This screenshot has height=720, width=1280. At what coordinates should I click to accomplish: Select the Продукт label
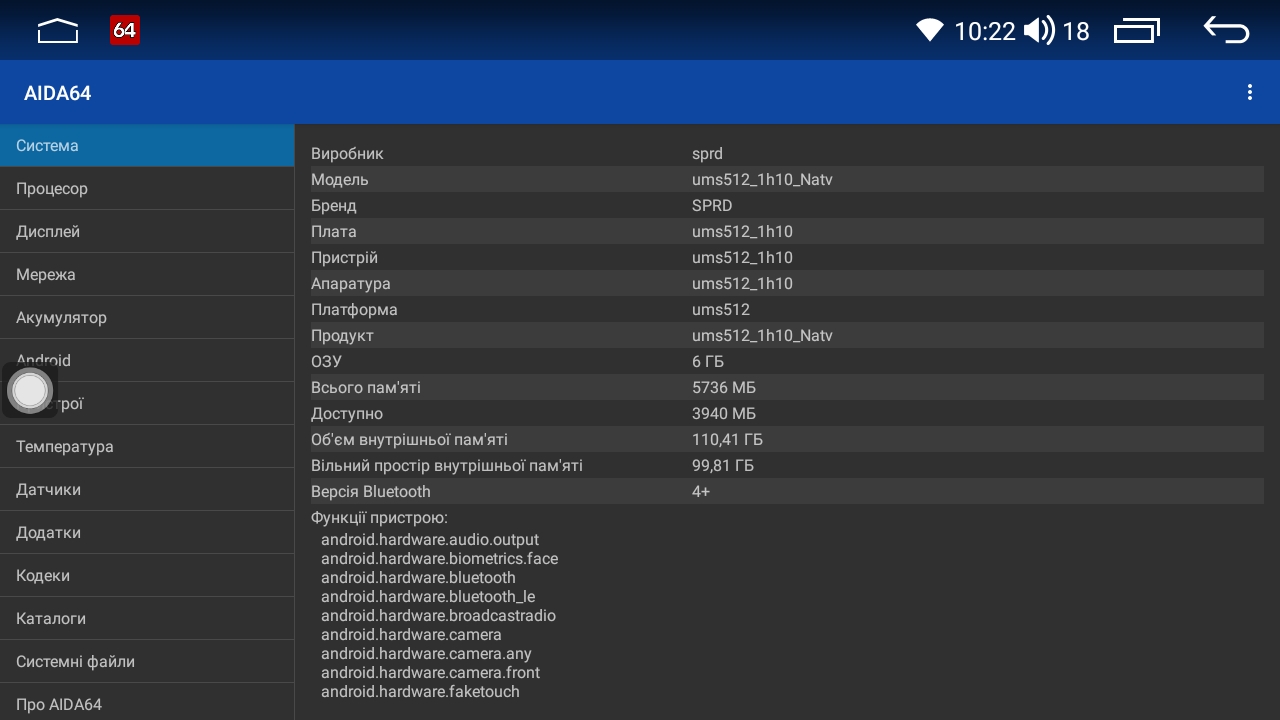342,336
